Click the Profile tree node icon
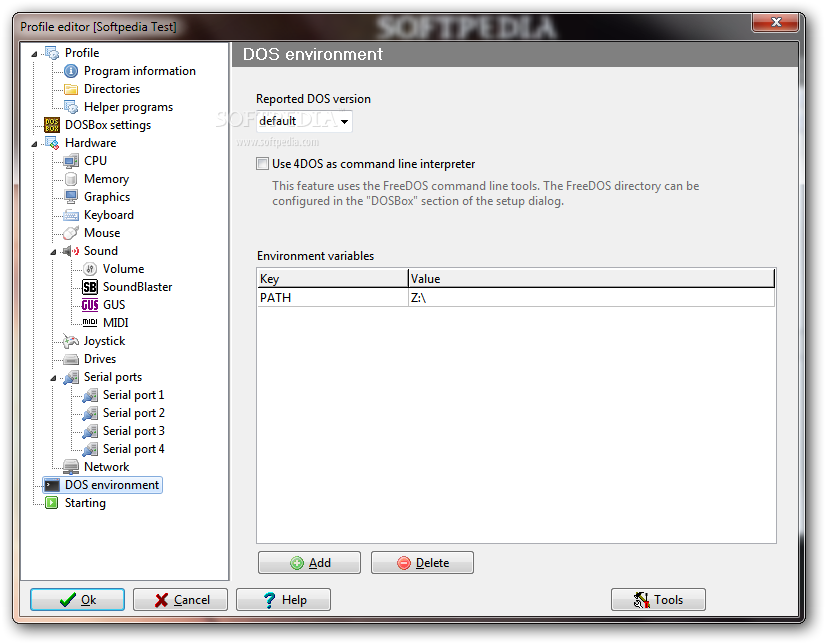The image size is (826, 644). pyautogui.click(x=52, y=53)
